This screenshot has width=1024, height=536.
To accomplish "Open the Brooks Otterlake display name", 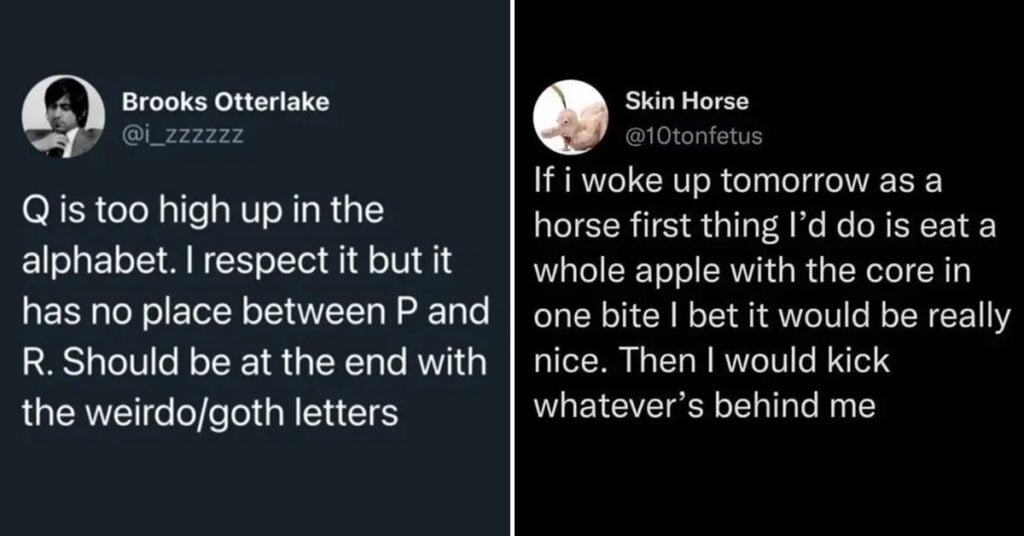I will pos(225,102).
